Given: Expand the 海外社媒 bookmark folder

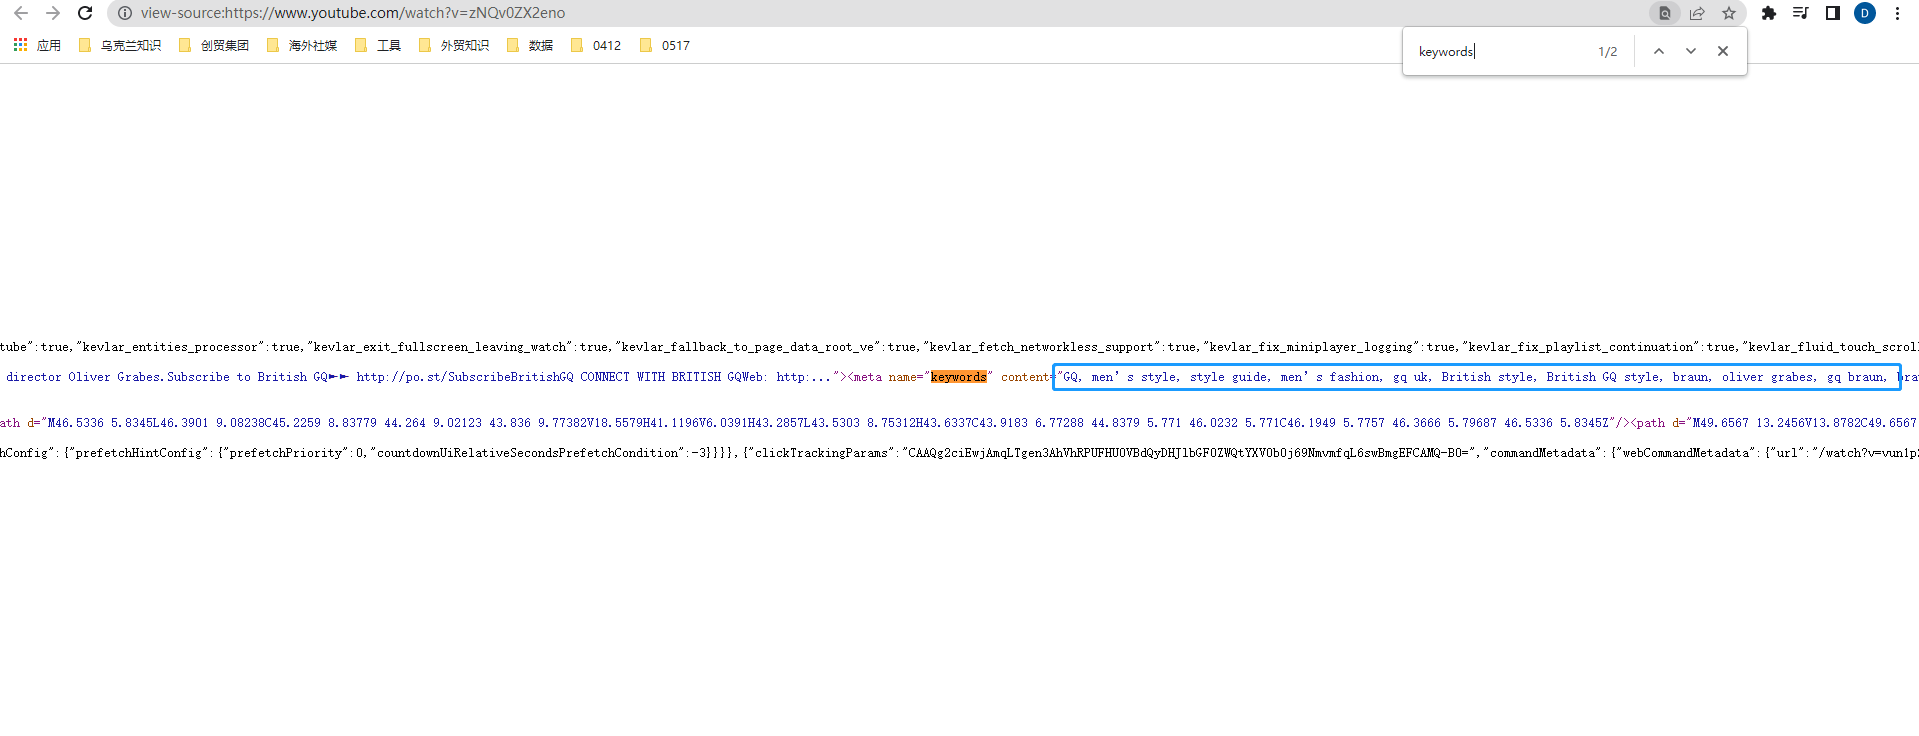Looking at the screenshot, I should click(302, 45).
